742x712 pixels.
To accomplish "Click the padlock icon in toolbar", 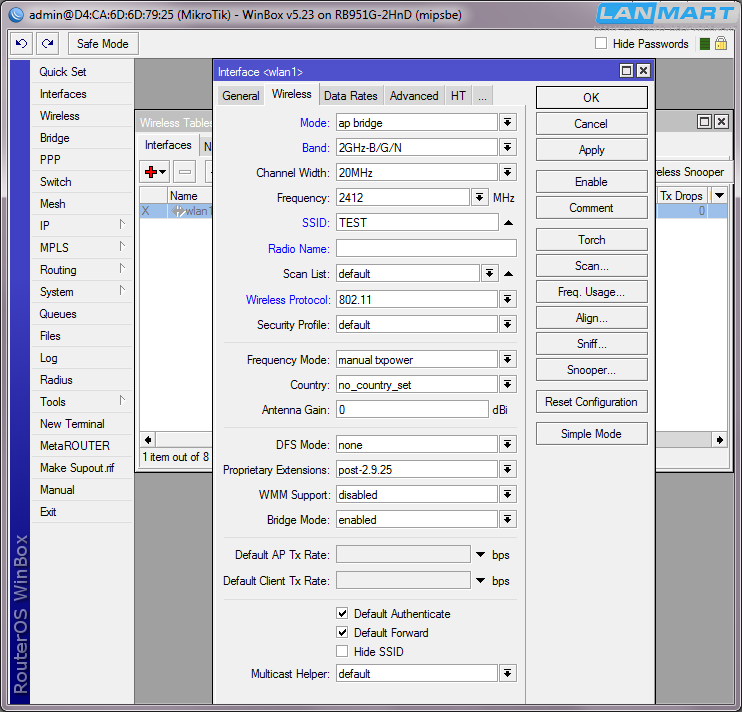I will pyautogui.click(x=721, y=44).
